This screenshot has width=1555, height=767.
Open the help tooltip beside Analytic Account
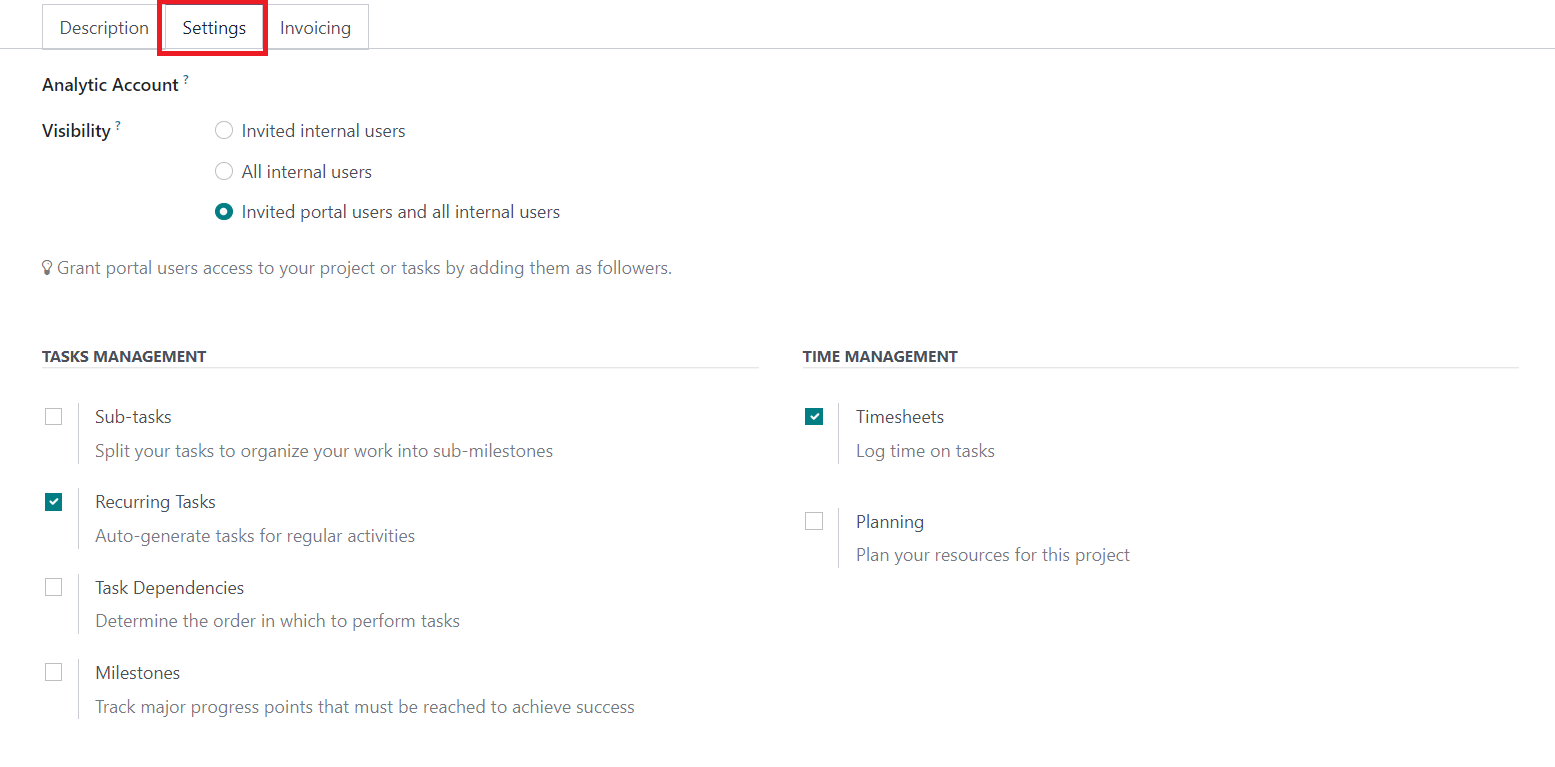186,79
